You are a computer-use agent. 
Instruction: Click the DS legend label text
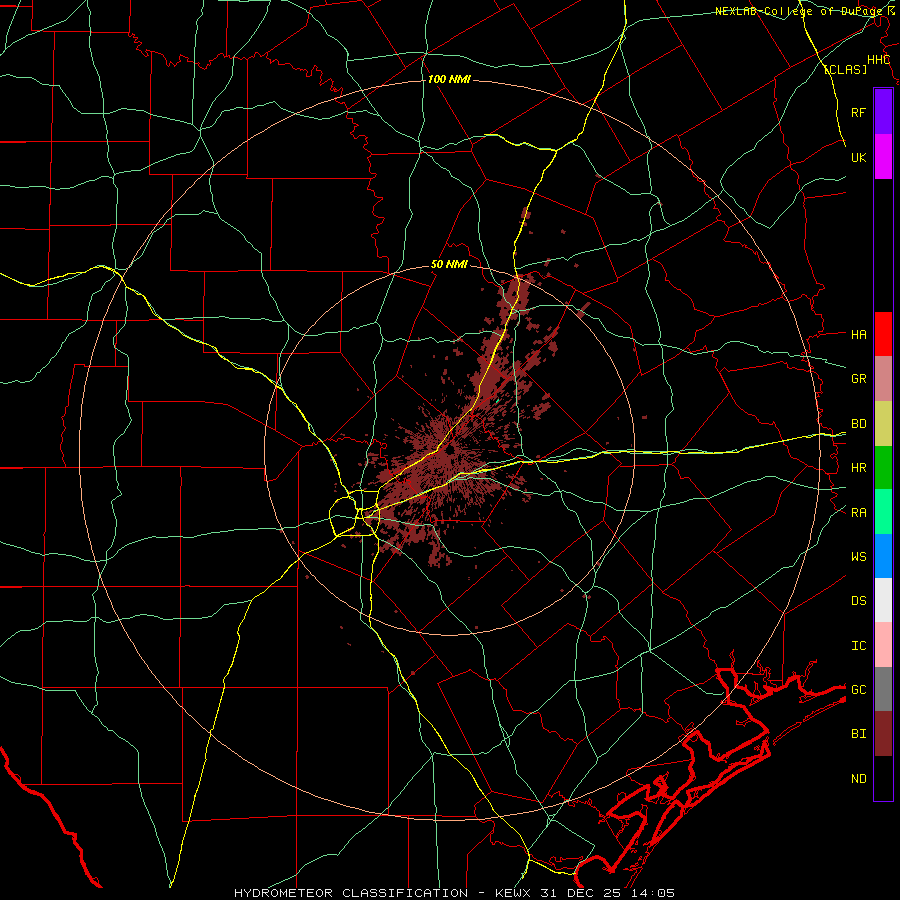(x=858, y=601)
